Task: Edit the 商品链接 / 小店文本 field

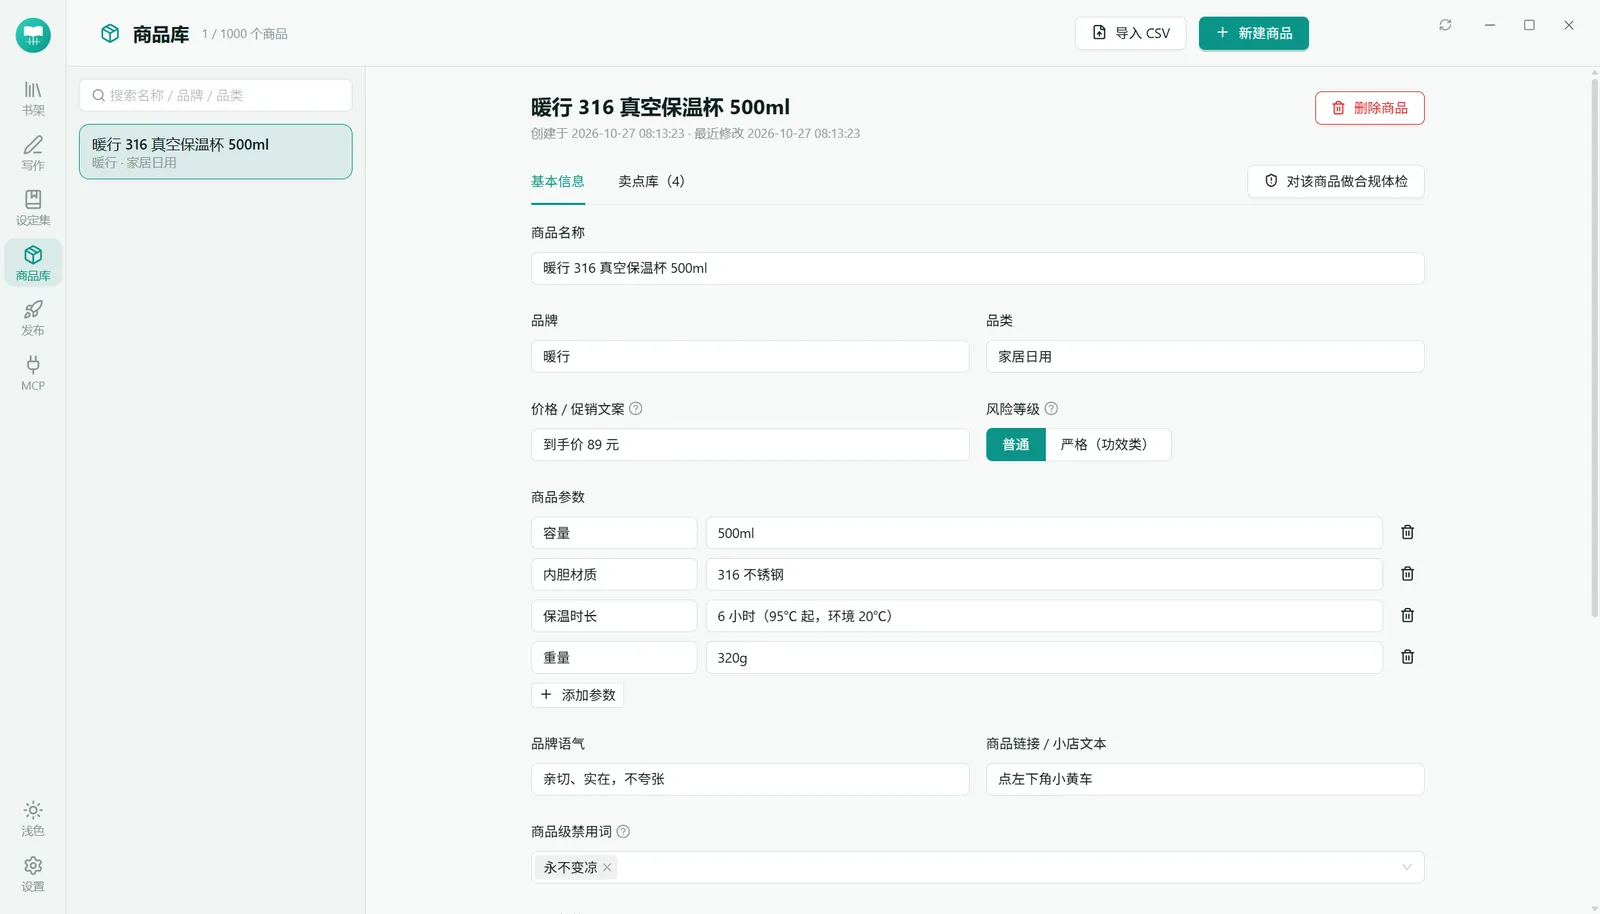Action: pos(1205,779)
